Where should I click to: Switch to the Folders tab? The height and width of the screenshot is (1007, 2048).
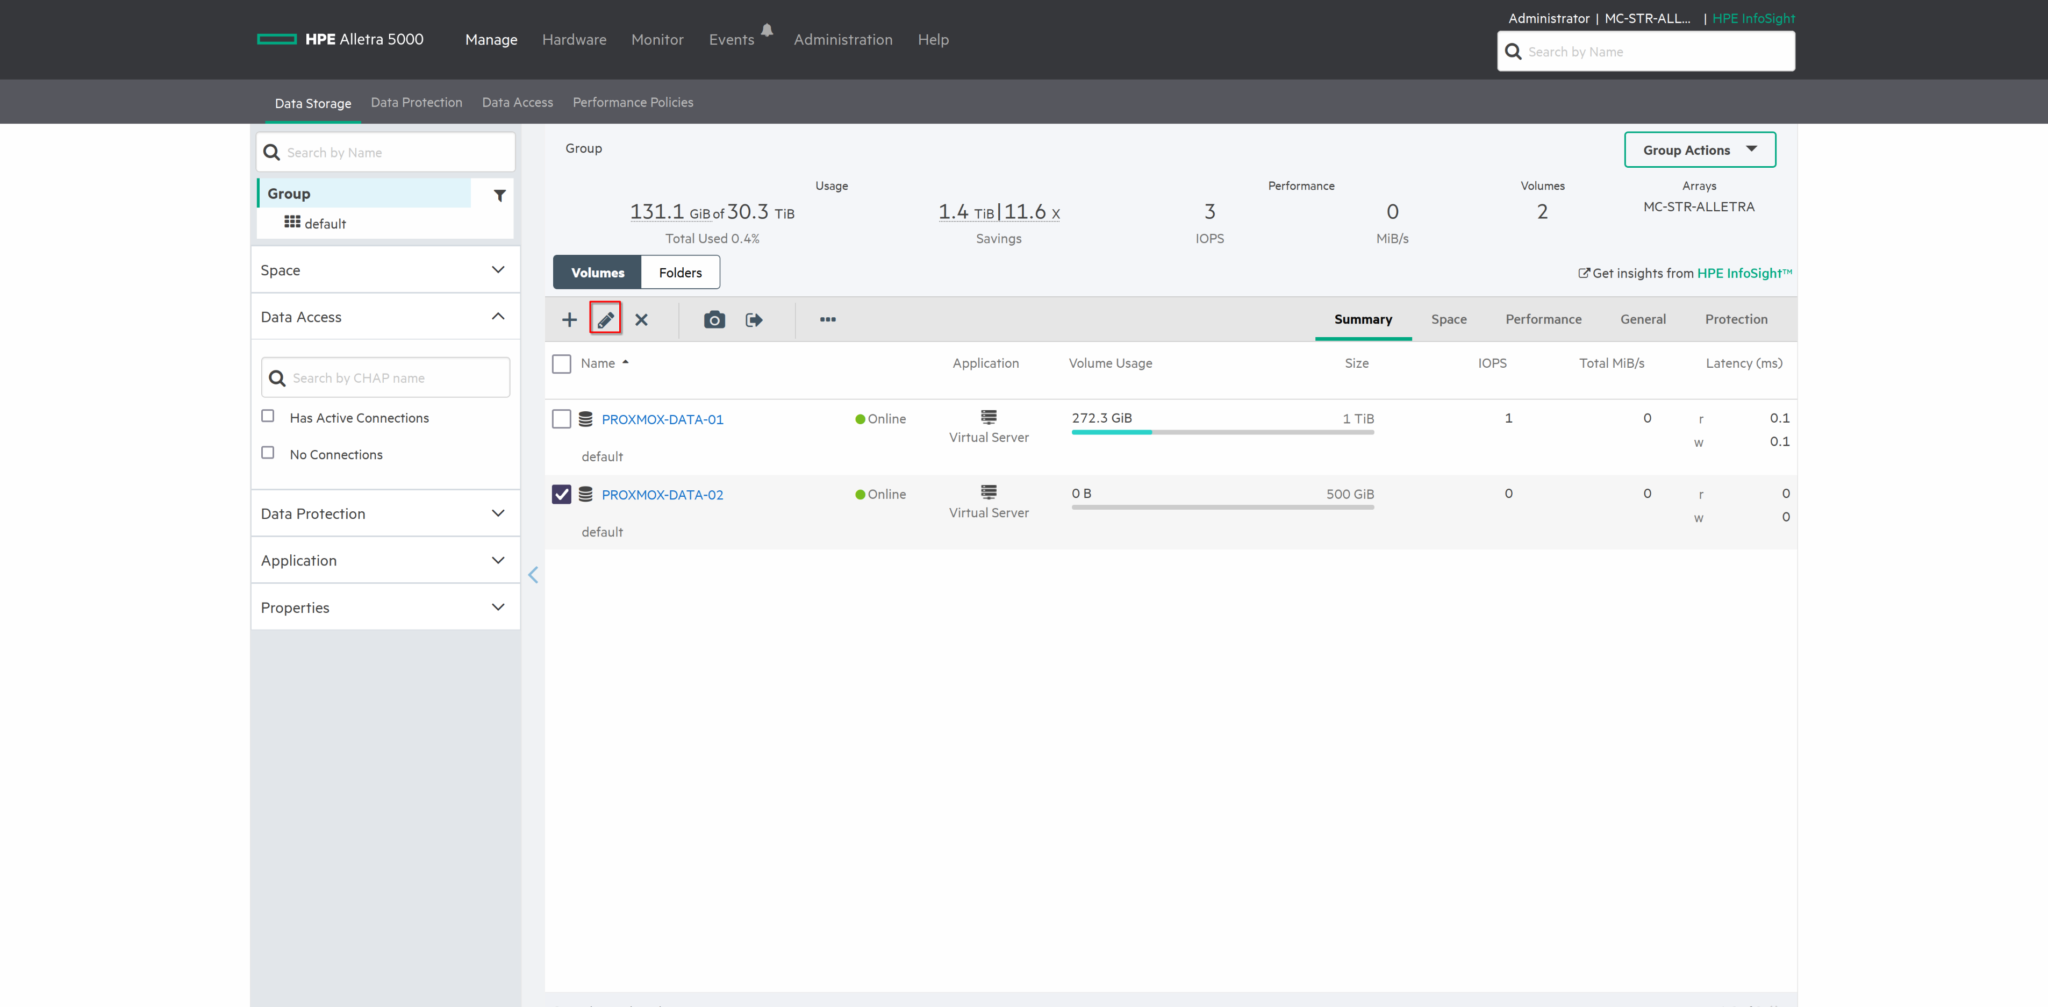(x=680, y=272)
